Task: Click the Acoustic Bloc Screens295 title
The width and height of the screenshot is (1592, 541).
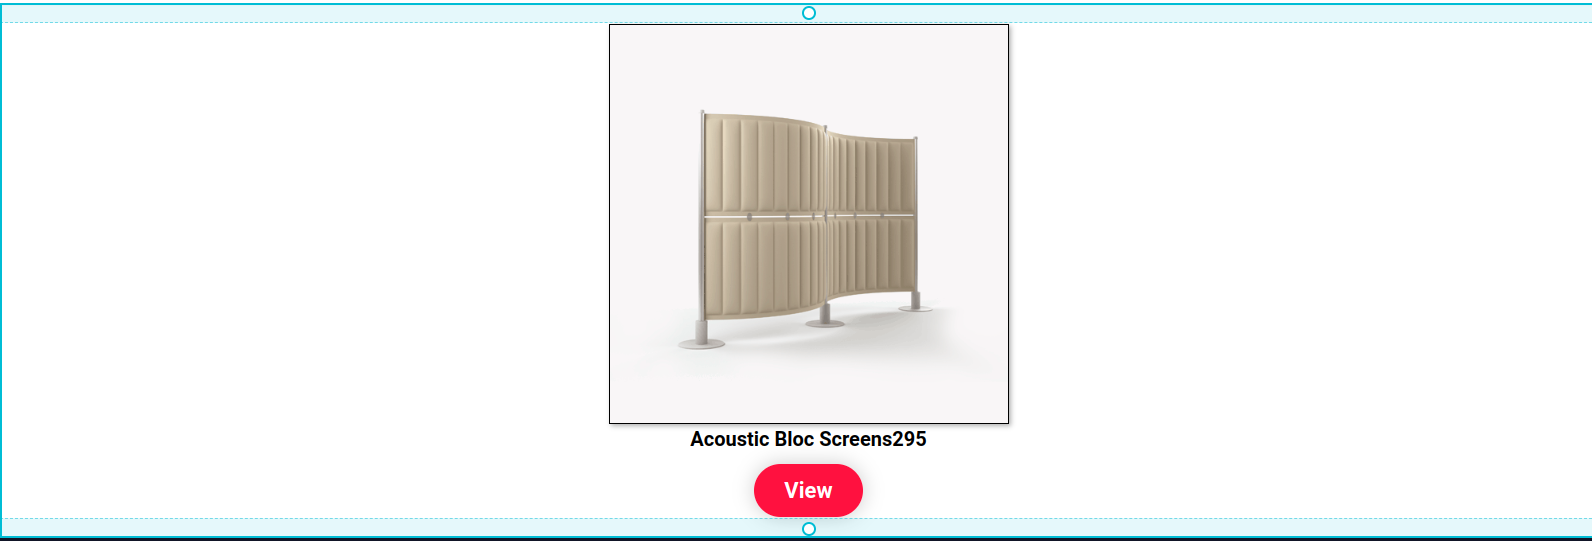Action: (x=808, y=439)
